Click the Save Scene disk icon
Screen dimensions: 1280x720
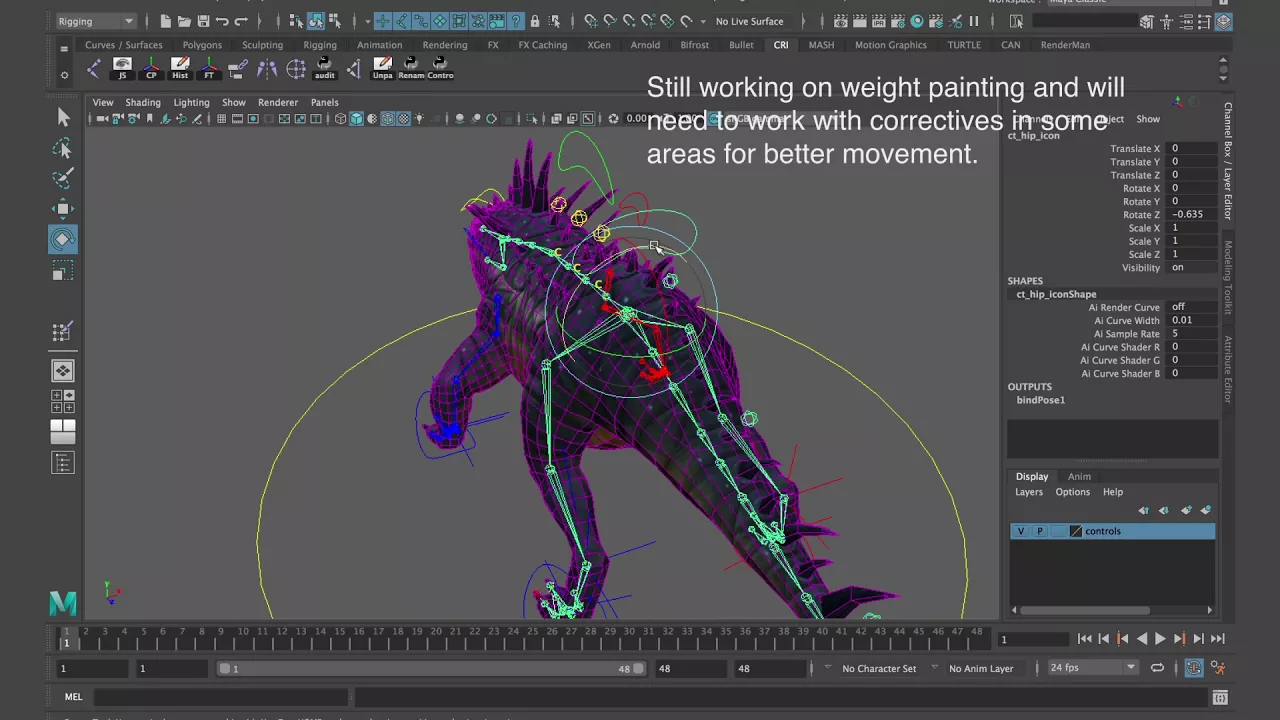coord(203,21)
